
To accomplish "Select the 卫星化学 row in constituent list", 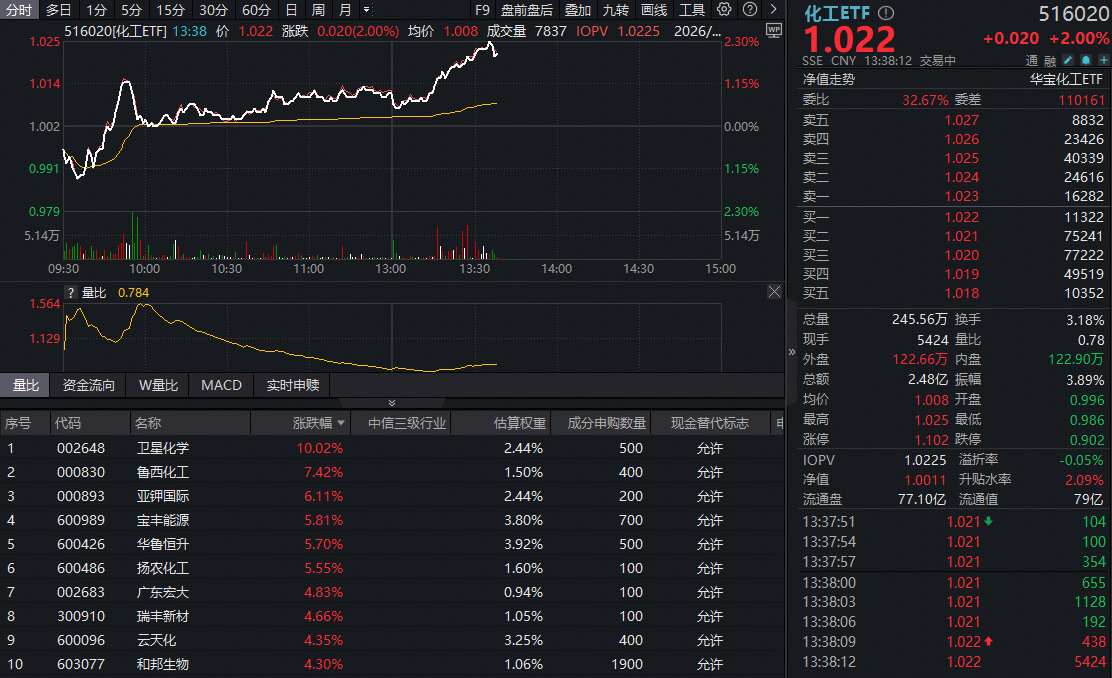I will [x=162, y=448].
